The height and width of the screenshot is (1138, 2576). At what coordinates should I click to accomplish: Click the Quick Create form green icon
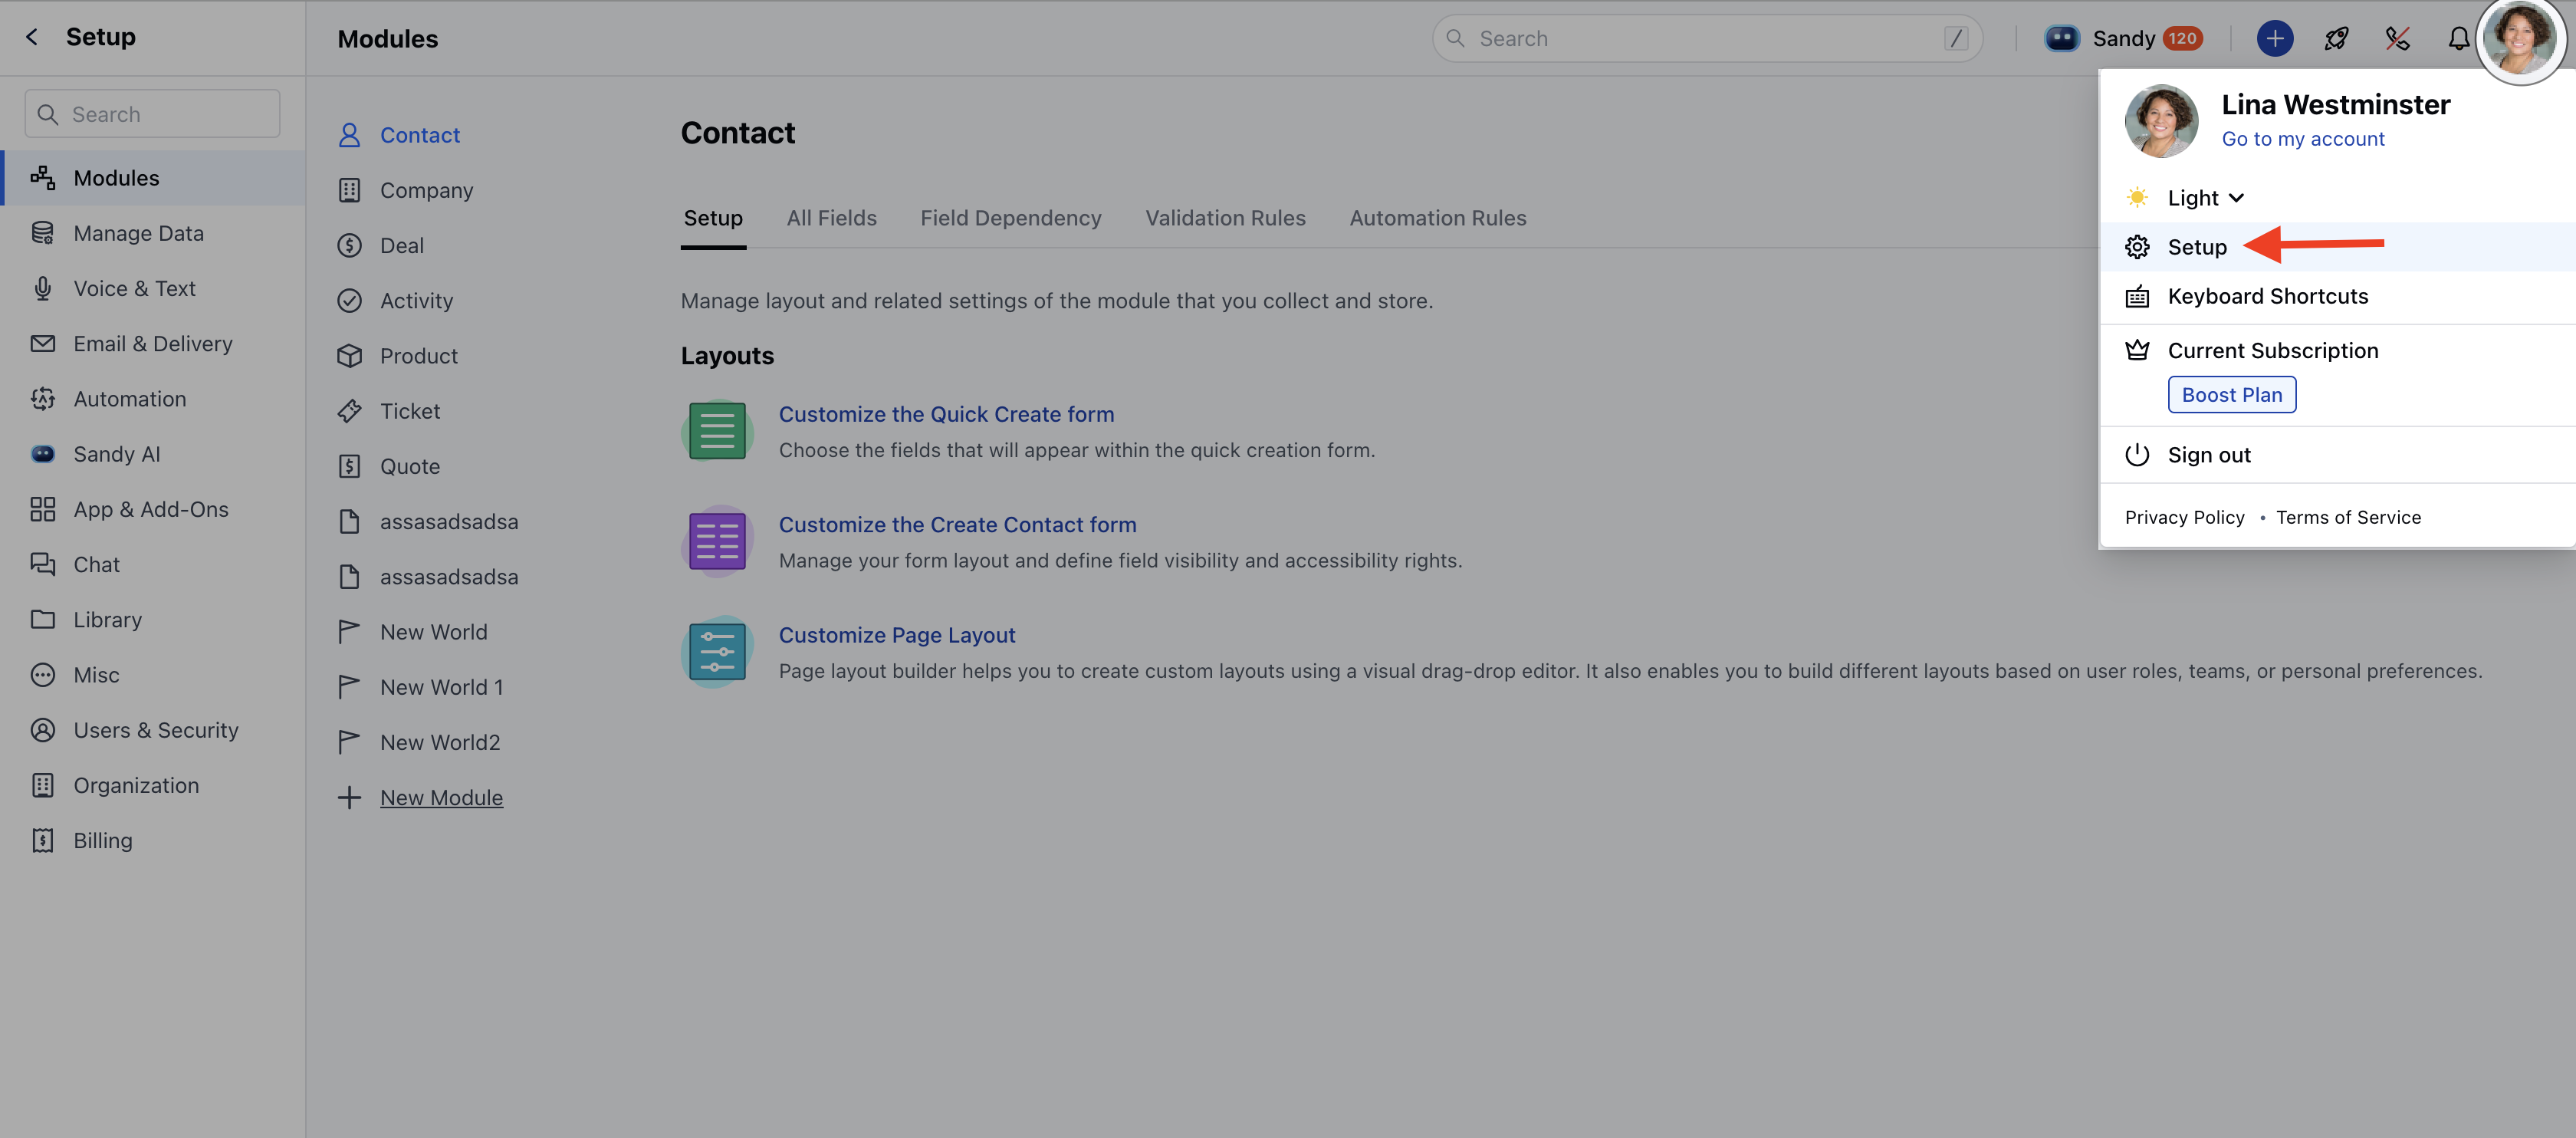717,431
